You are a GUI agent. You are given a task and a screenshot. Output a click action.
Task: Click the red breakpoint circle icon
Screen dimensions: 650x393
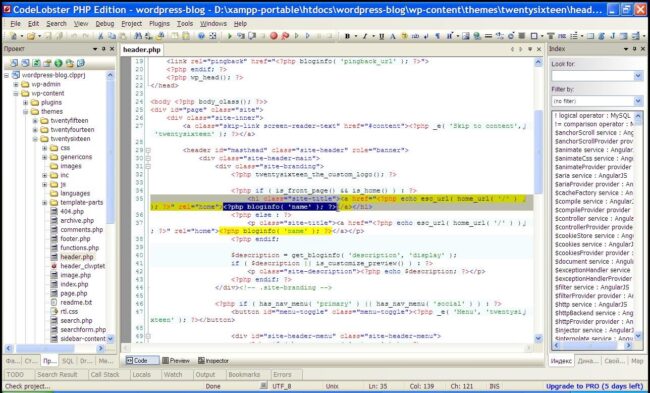274,36
